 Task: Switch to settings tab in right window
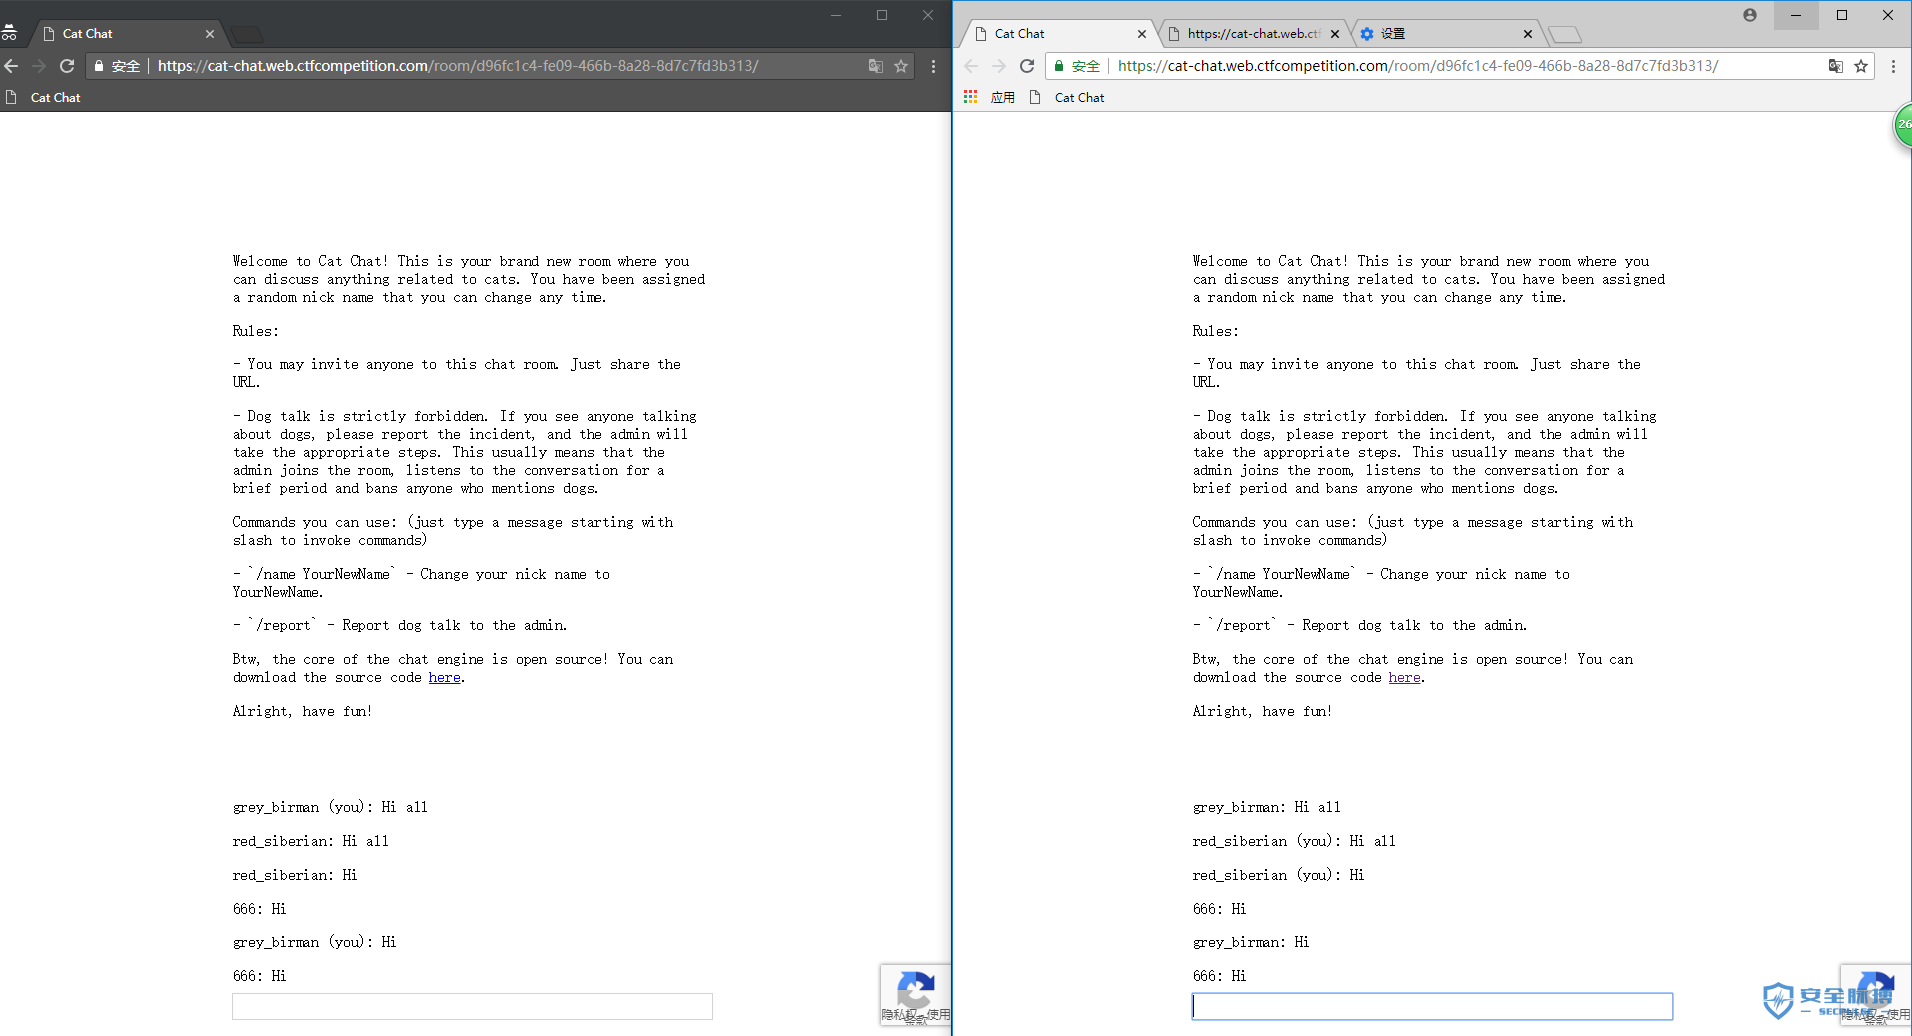pyautogui.click(x=1446, y=34)
